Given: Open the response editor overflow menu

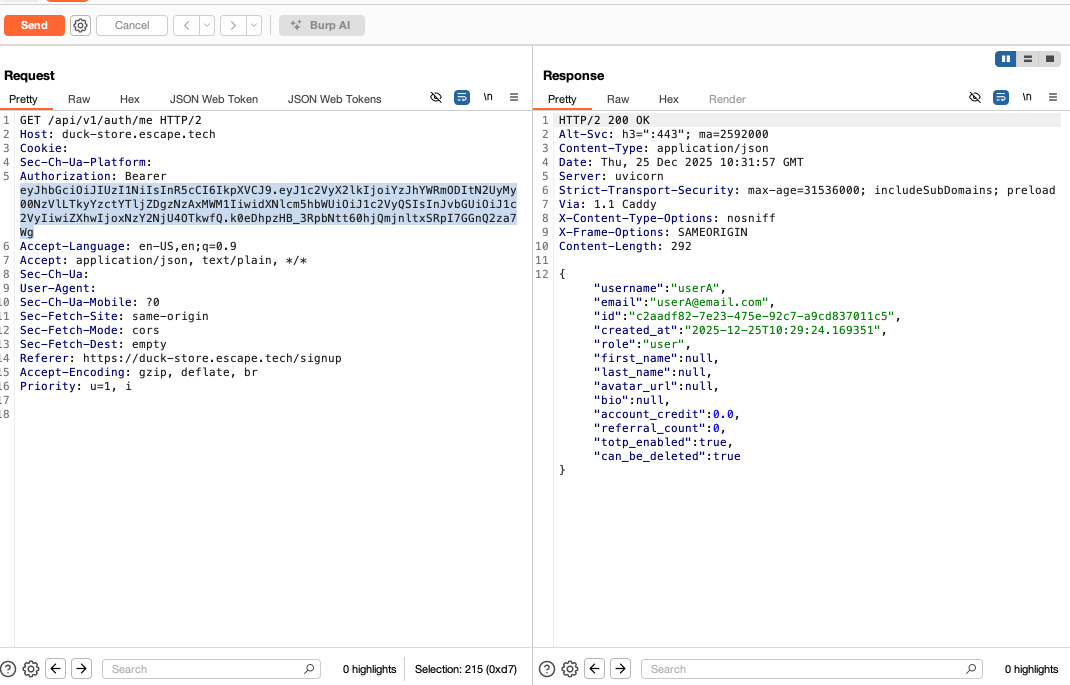Looking at the screenshot, I should click(x=1052, y=97).
